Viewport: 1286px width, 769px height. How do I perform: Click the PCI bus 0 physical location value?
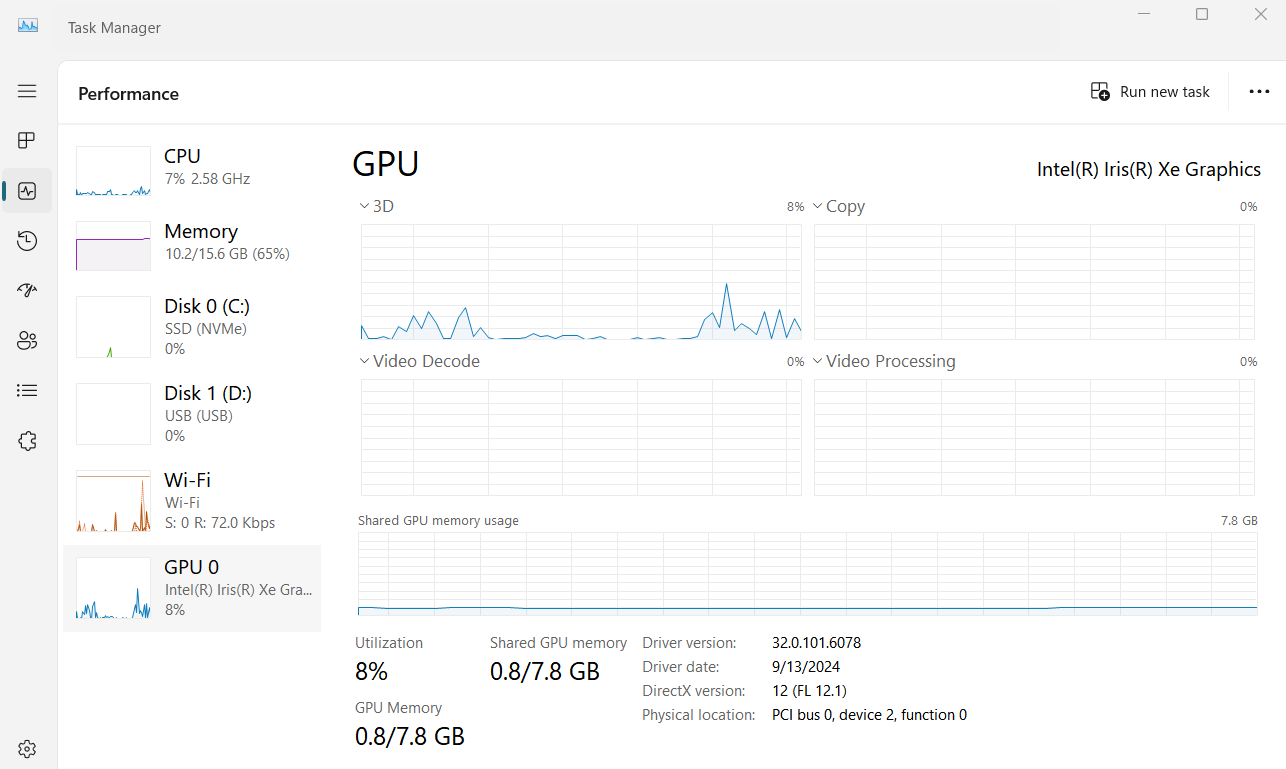coord(869,715)
